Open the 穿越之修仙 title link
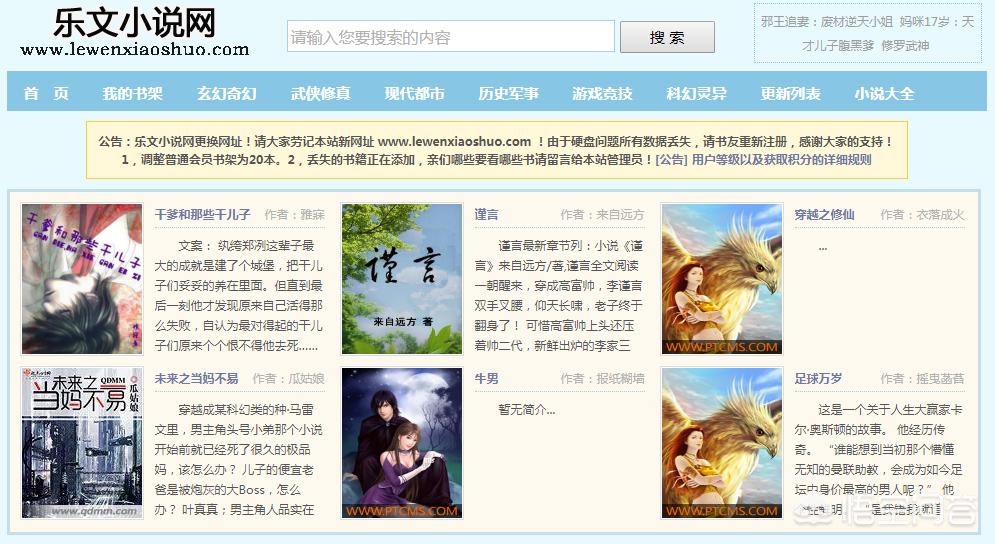 point(824,215)
